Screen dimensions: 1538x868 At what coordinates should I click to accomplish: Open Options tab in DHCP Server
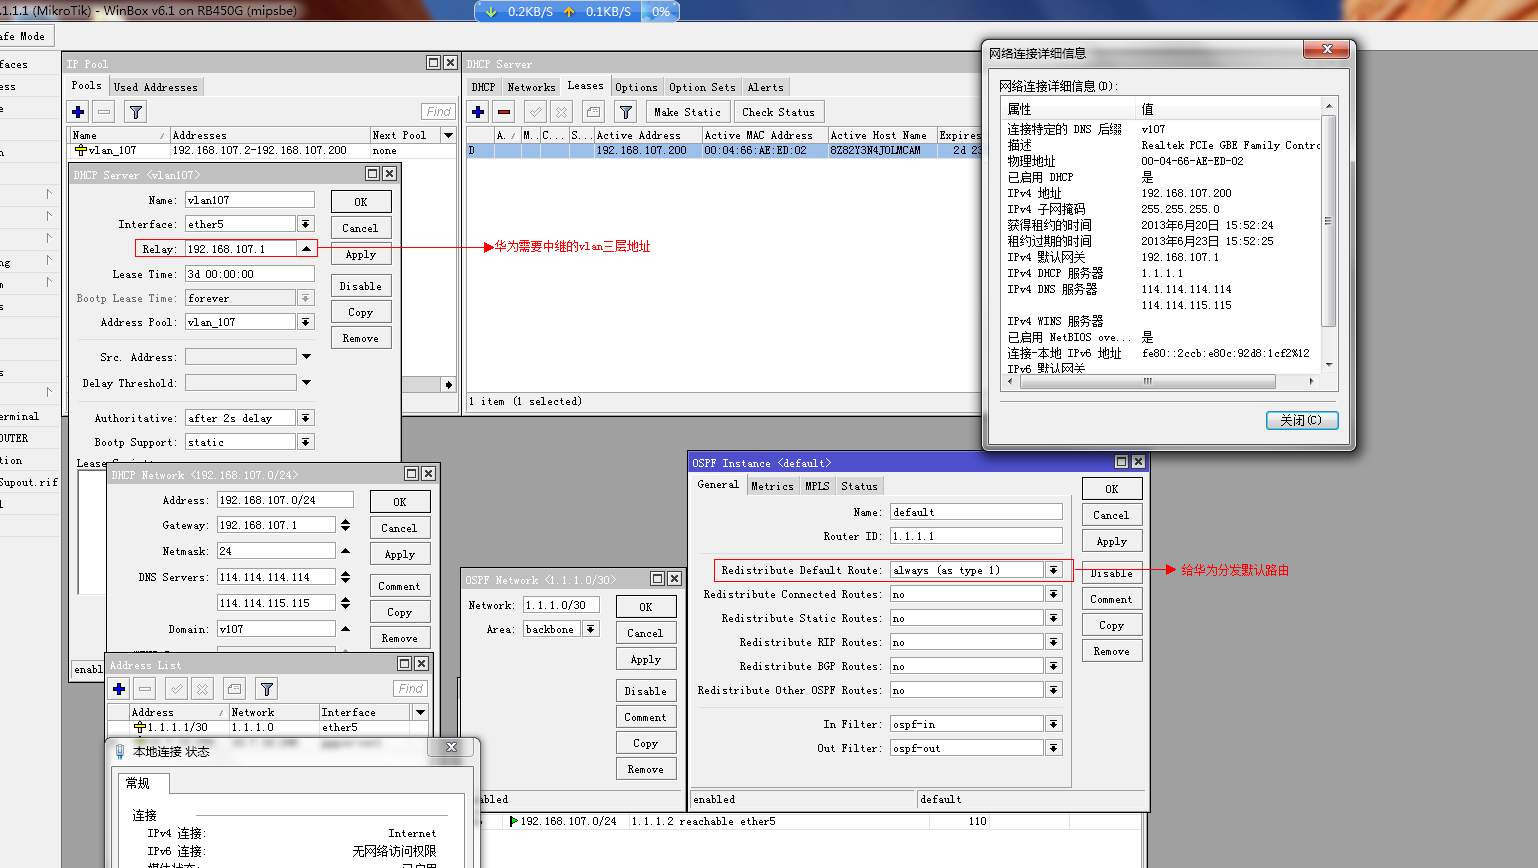(x=636, y=87)
